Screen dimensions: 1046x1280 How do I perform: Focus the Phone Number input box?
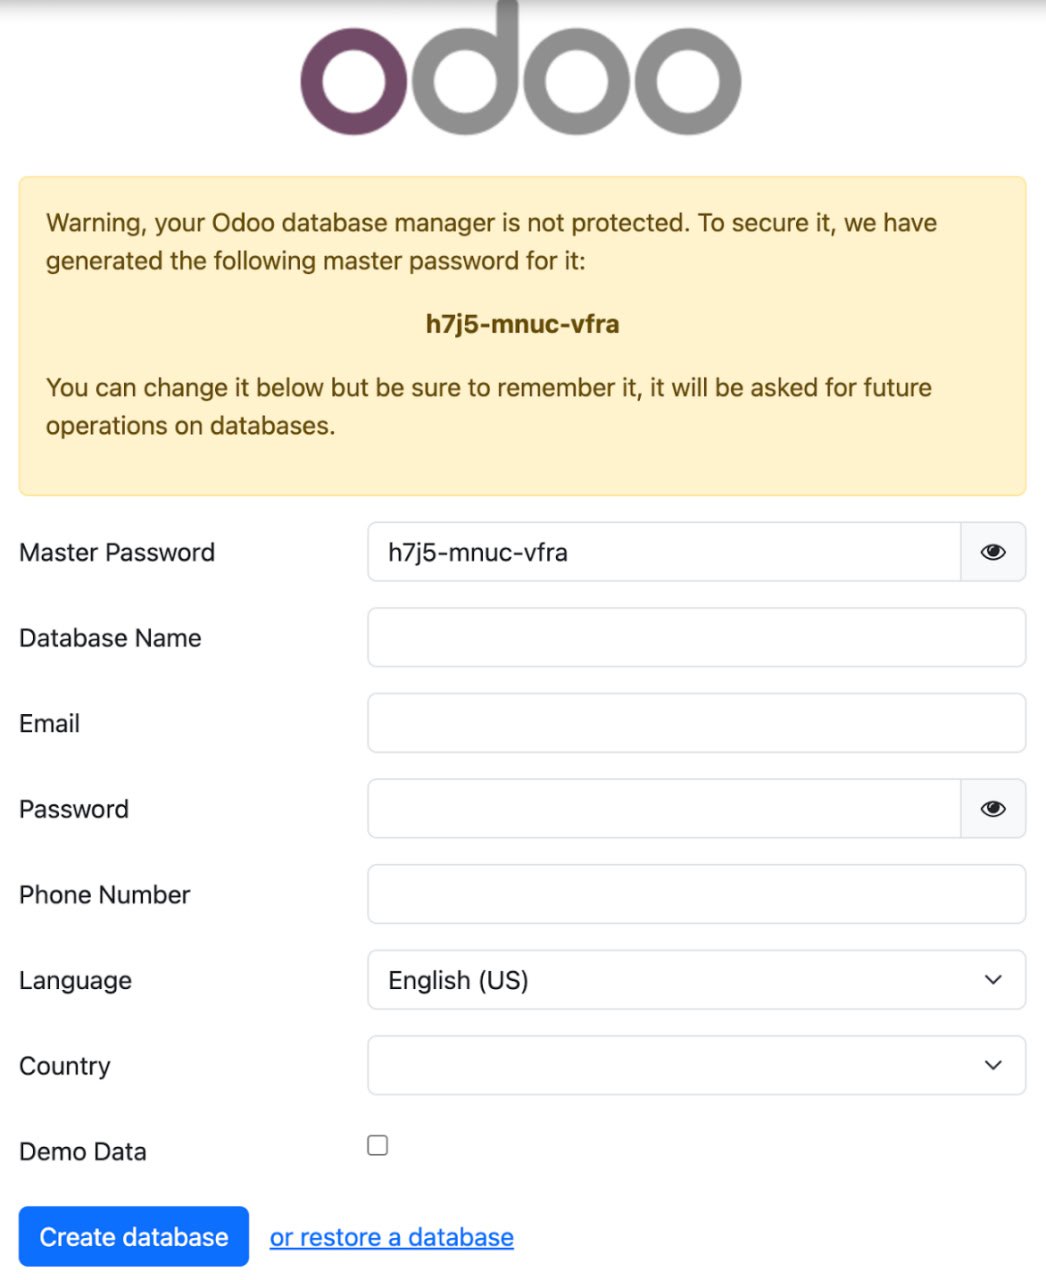coord(696,895)
